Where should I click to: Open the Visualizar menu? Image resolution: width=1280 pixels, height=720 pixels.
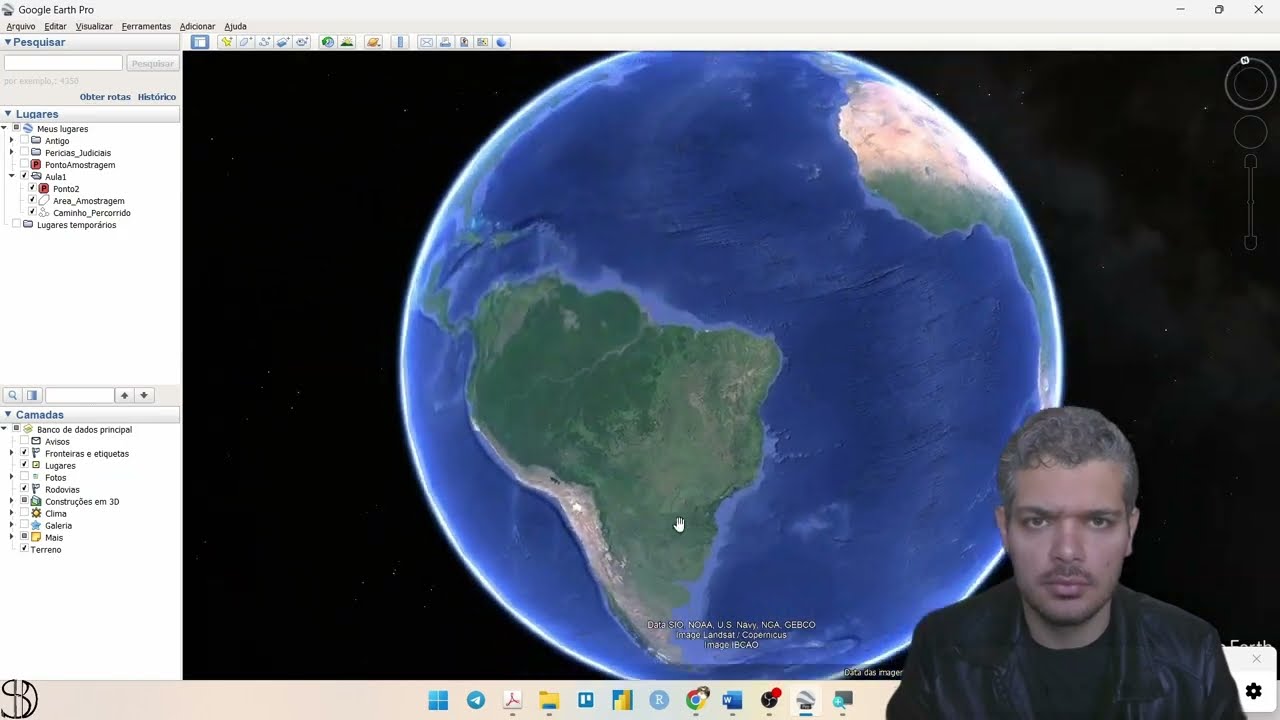[x=94, y=26]
